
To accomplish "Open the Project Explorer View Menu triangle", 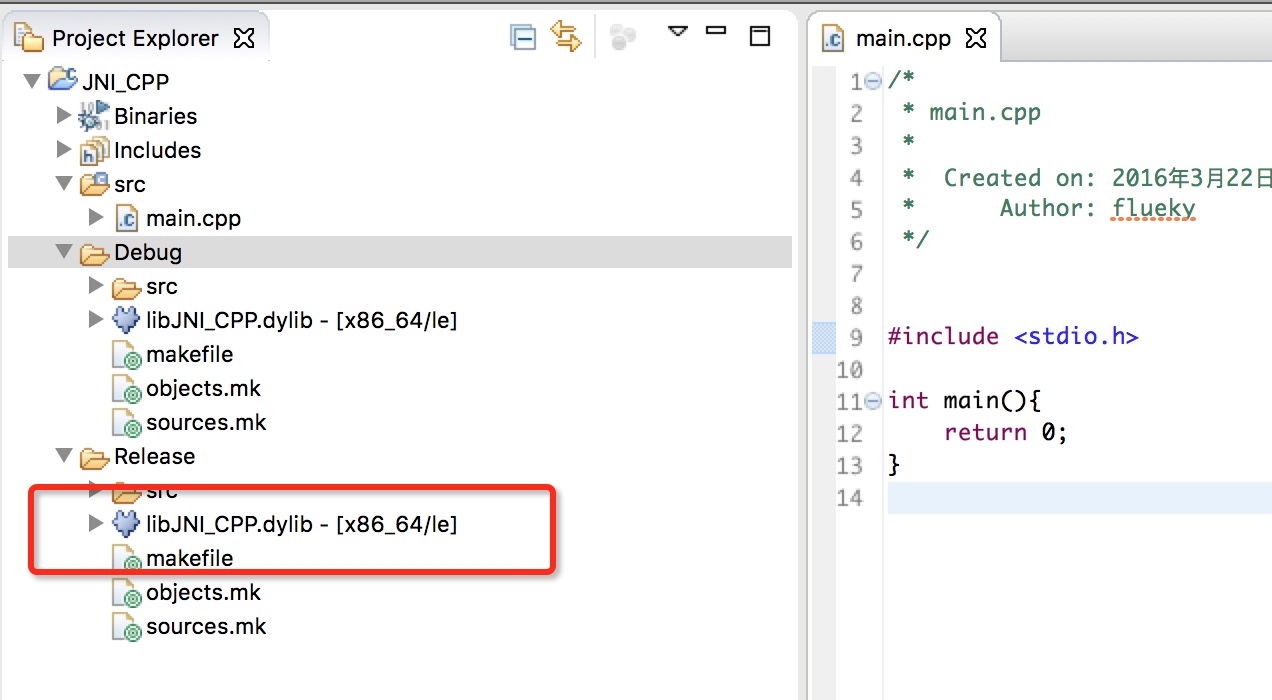I will [x=678, y=32].
